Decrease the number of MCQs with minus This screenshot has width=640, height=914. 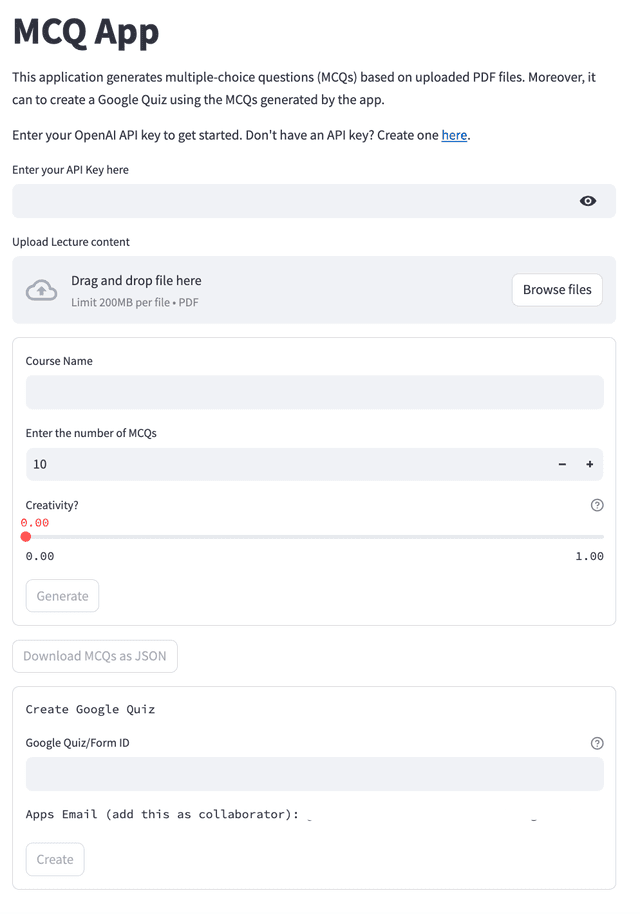coord(562,464)
